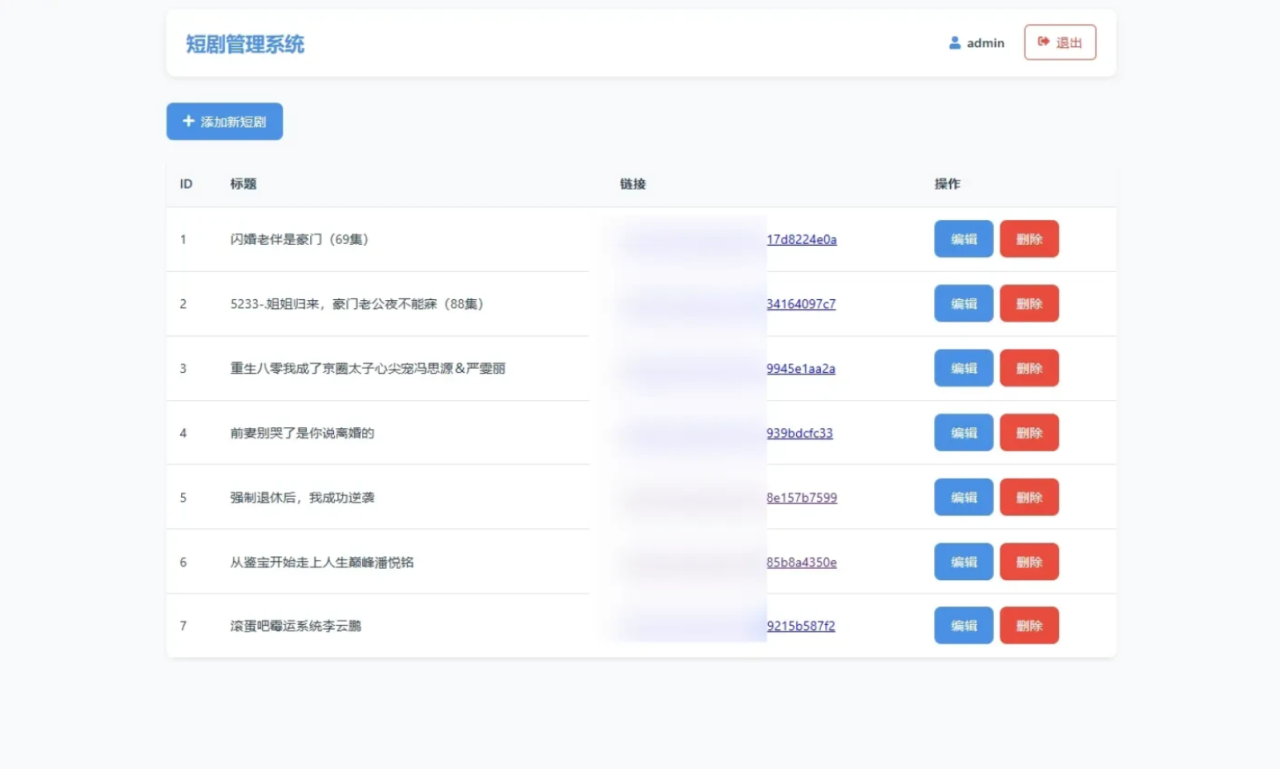Click title 重生八零我成了京圈太子心尖宠冯思源

point(368,369)
